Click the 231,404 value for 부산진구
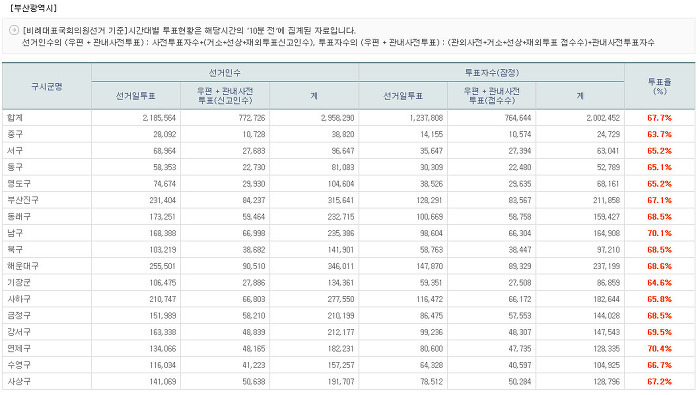 point(163,200)
